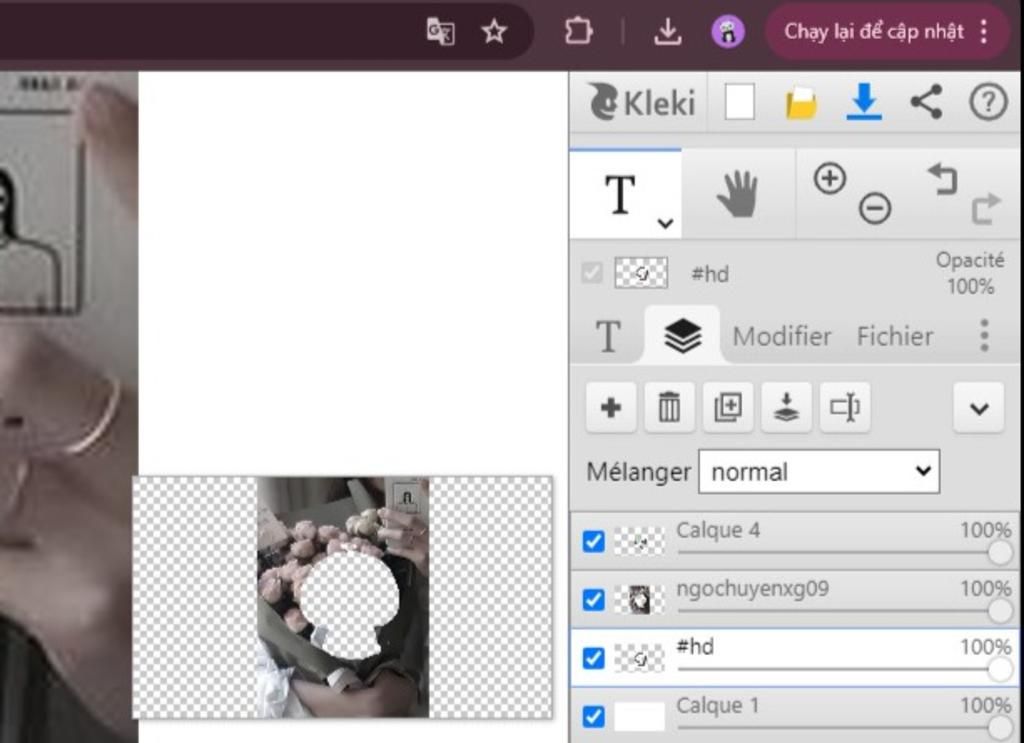Save image with blue download arrow
Screen dimensions: 1024x743
pyautogui.click(x=864, y=103)
